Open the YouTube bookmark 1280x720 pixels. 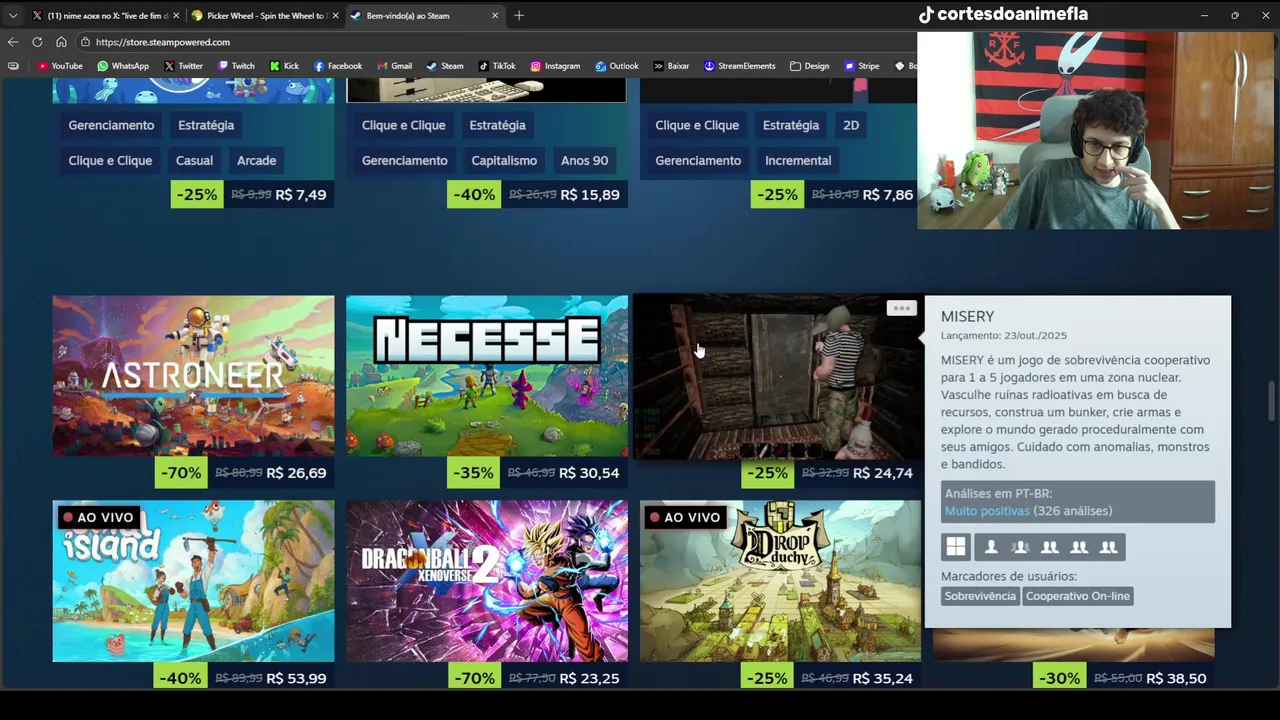click(59, 66)
